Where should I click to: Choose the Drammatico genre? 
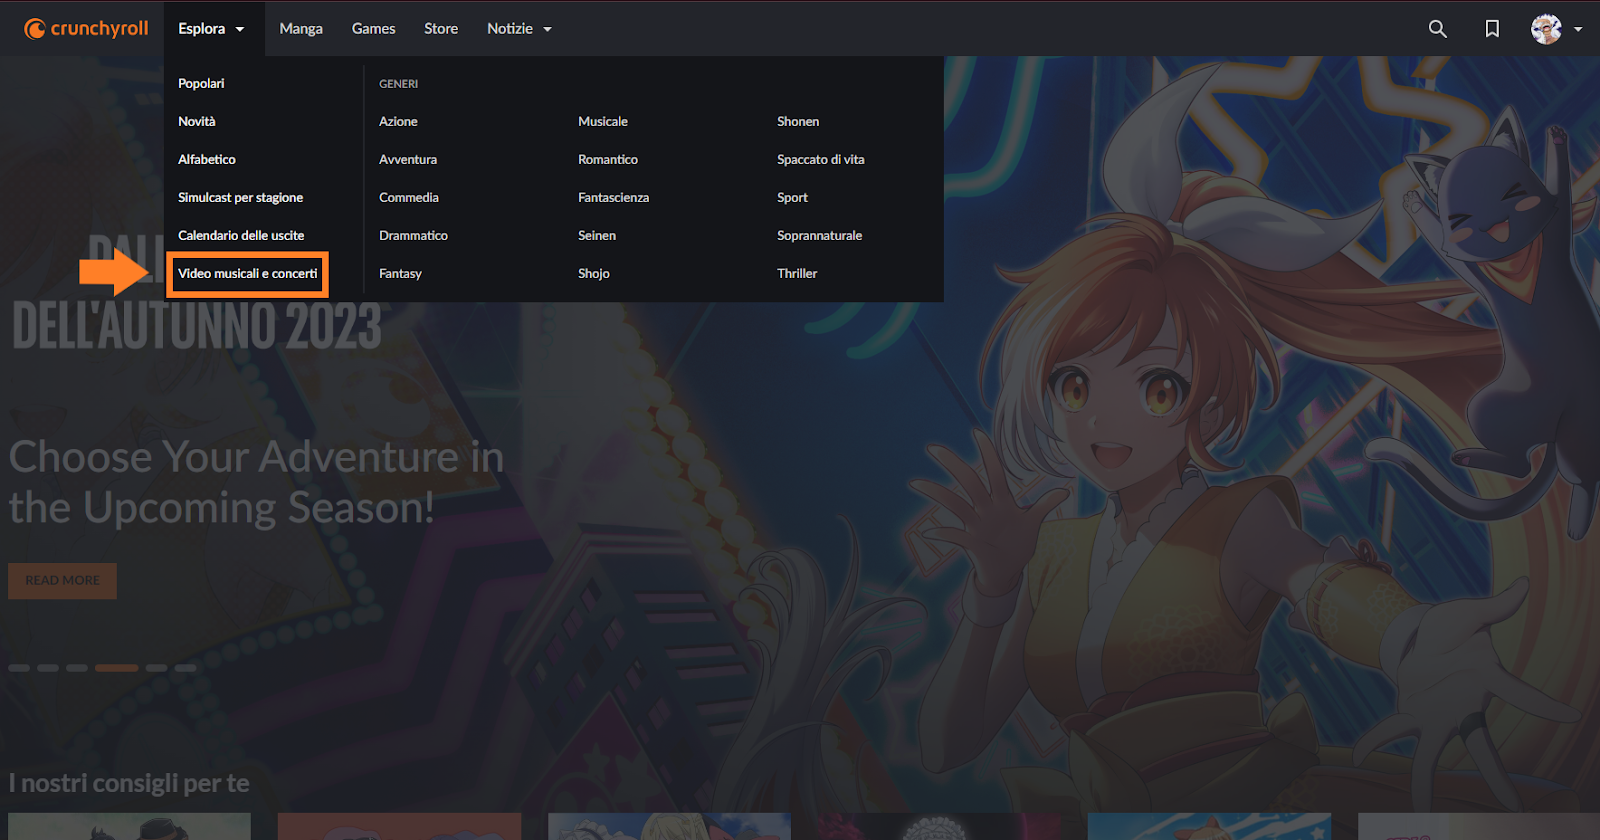(x=413, y=235)
